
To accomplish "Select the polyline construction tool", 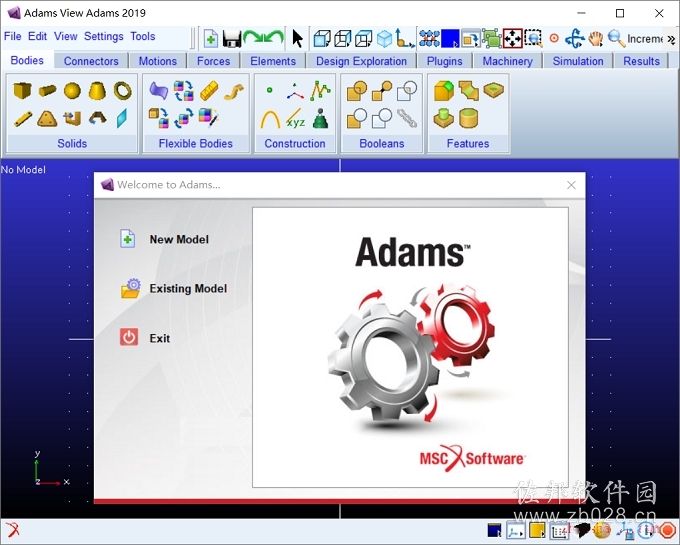I will pyautogui.click(x=320, y=91).
